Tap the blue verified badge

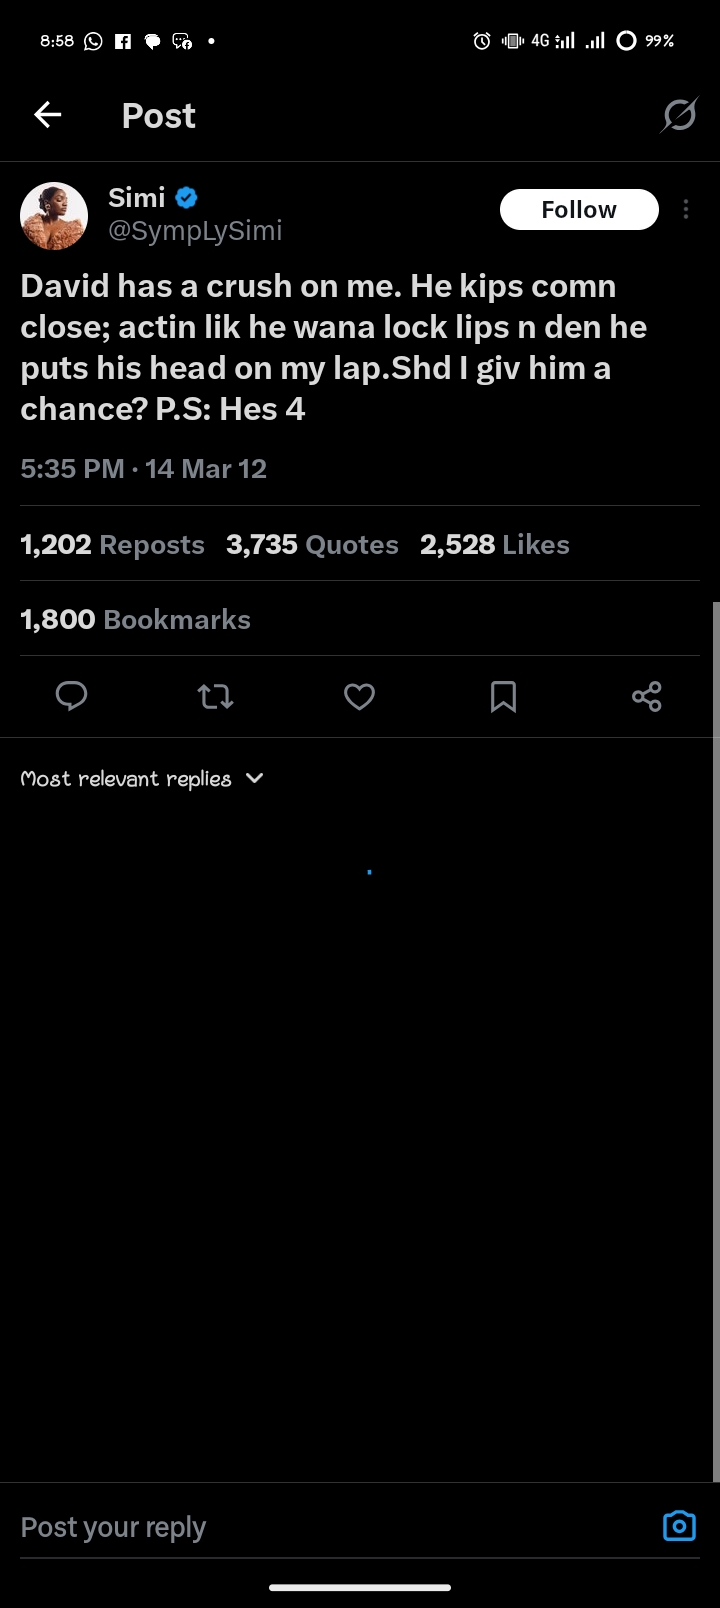pos(186,198)
